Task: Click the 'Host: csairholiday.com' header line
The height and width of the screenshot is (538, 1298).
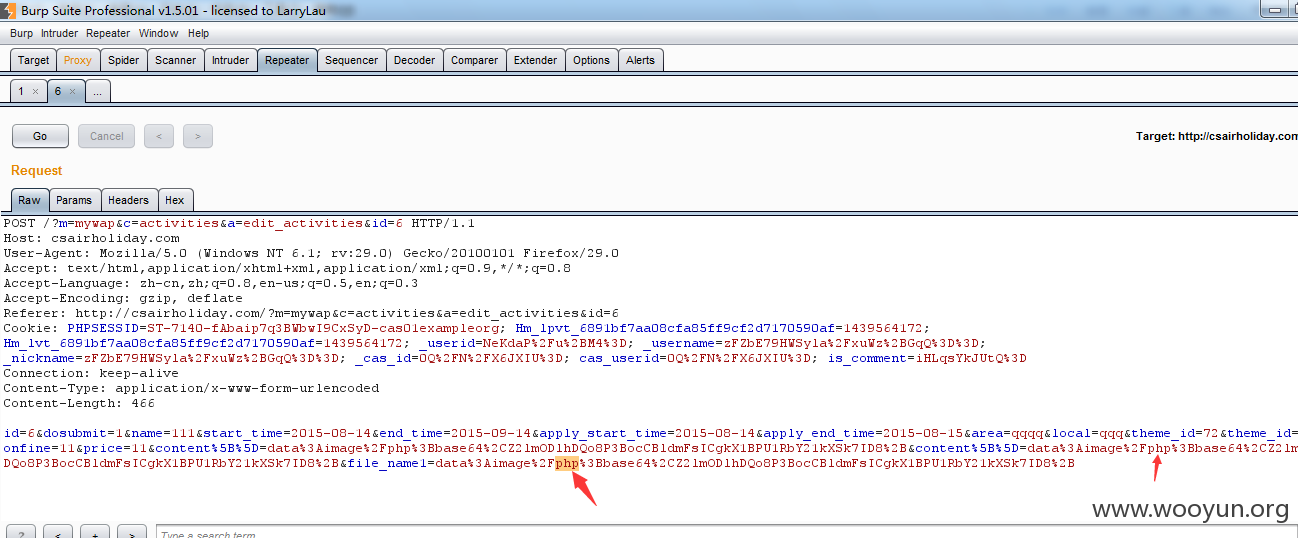Action: (92, 238)
